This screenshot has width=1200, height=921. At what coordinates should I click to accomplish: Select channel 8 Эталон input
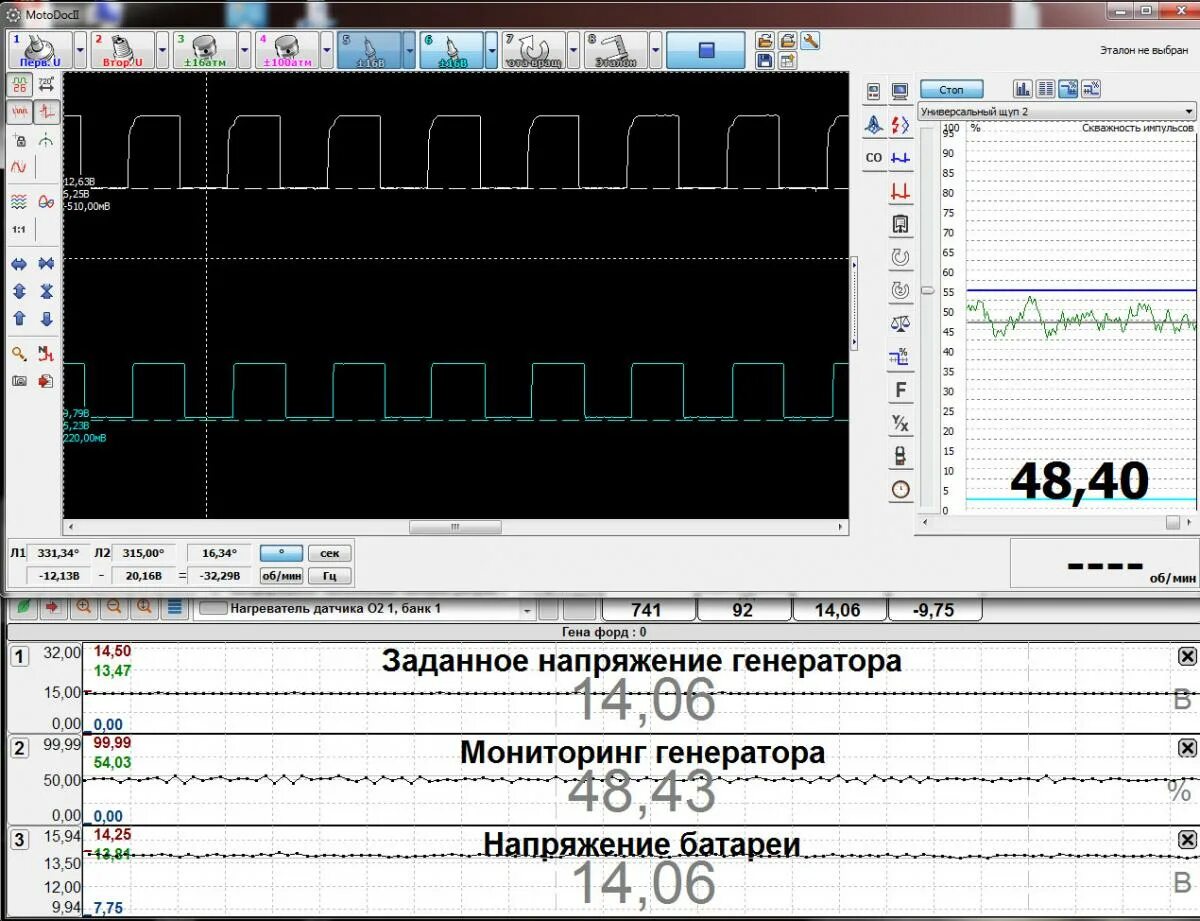click(614, 49)
